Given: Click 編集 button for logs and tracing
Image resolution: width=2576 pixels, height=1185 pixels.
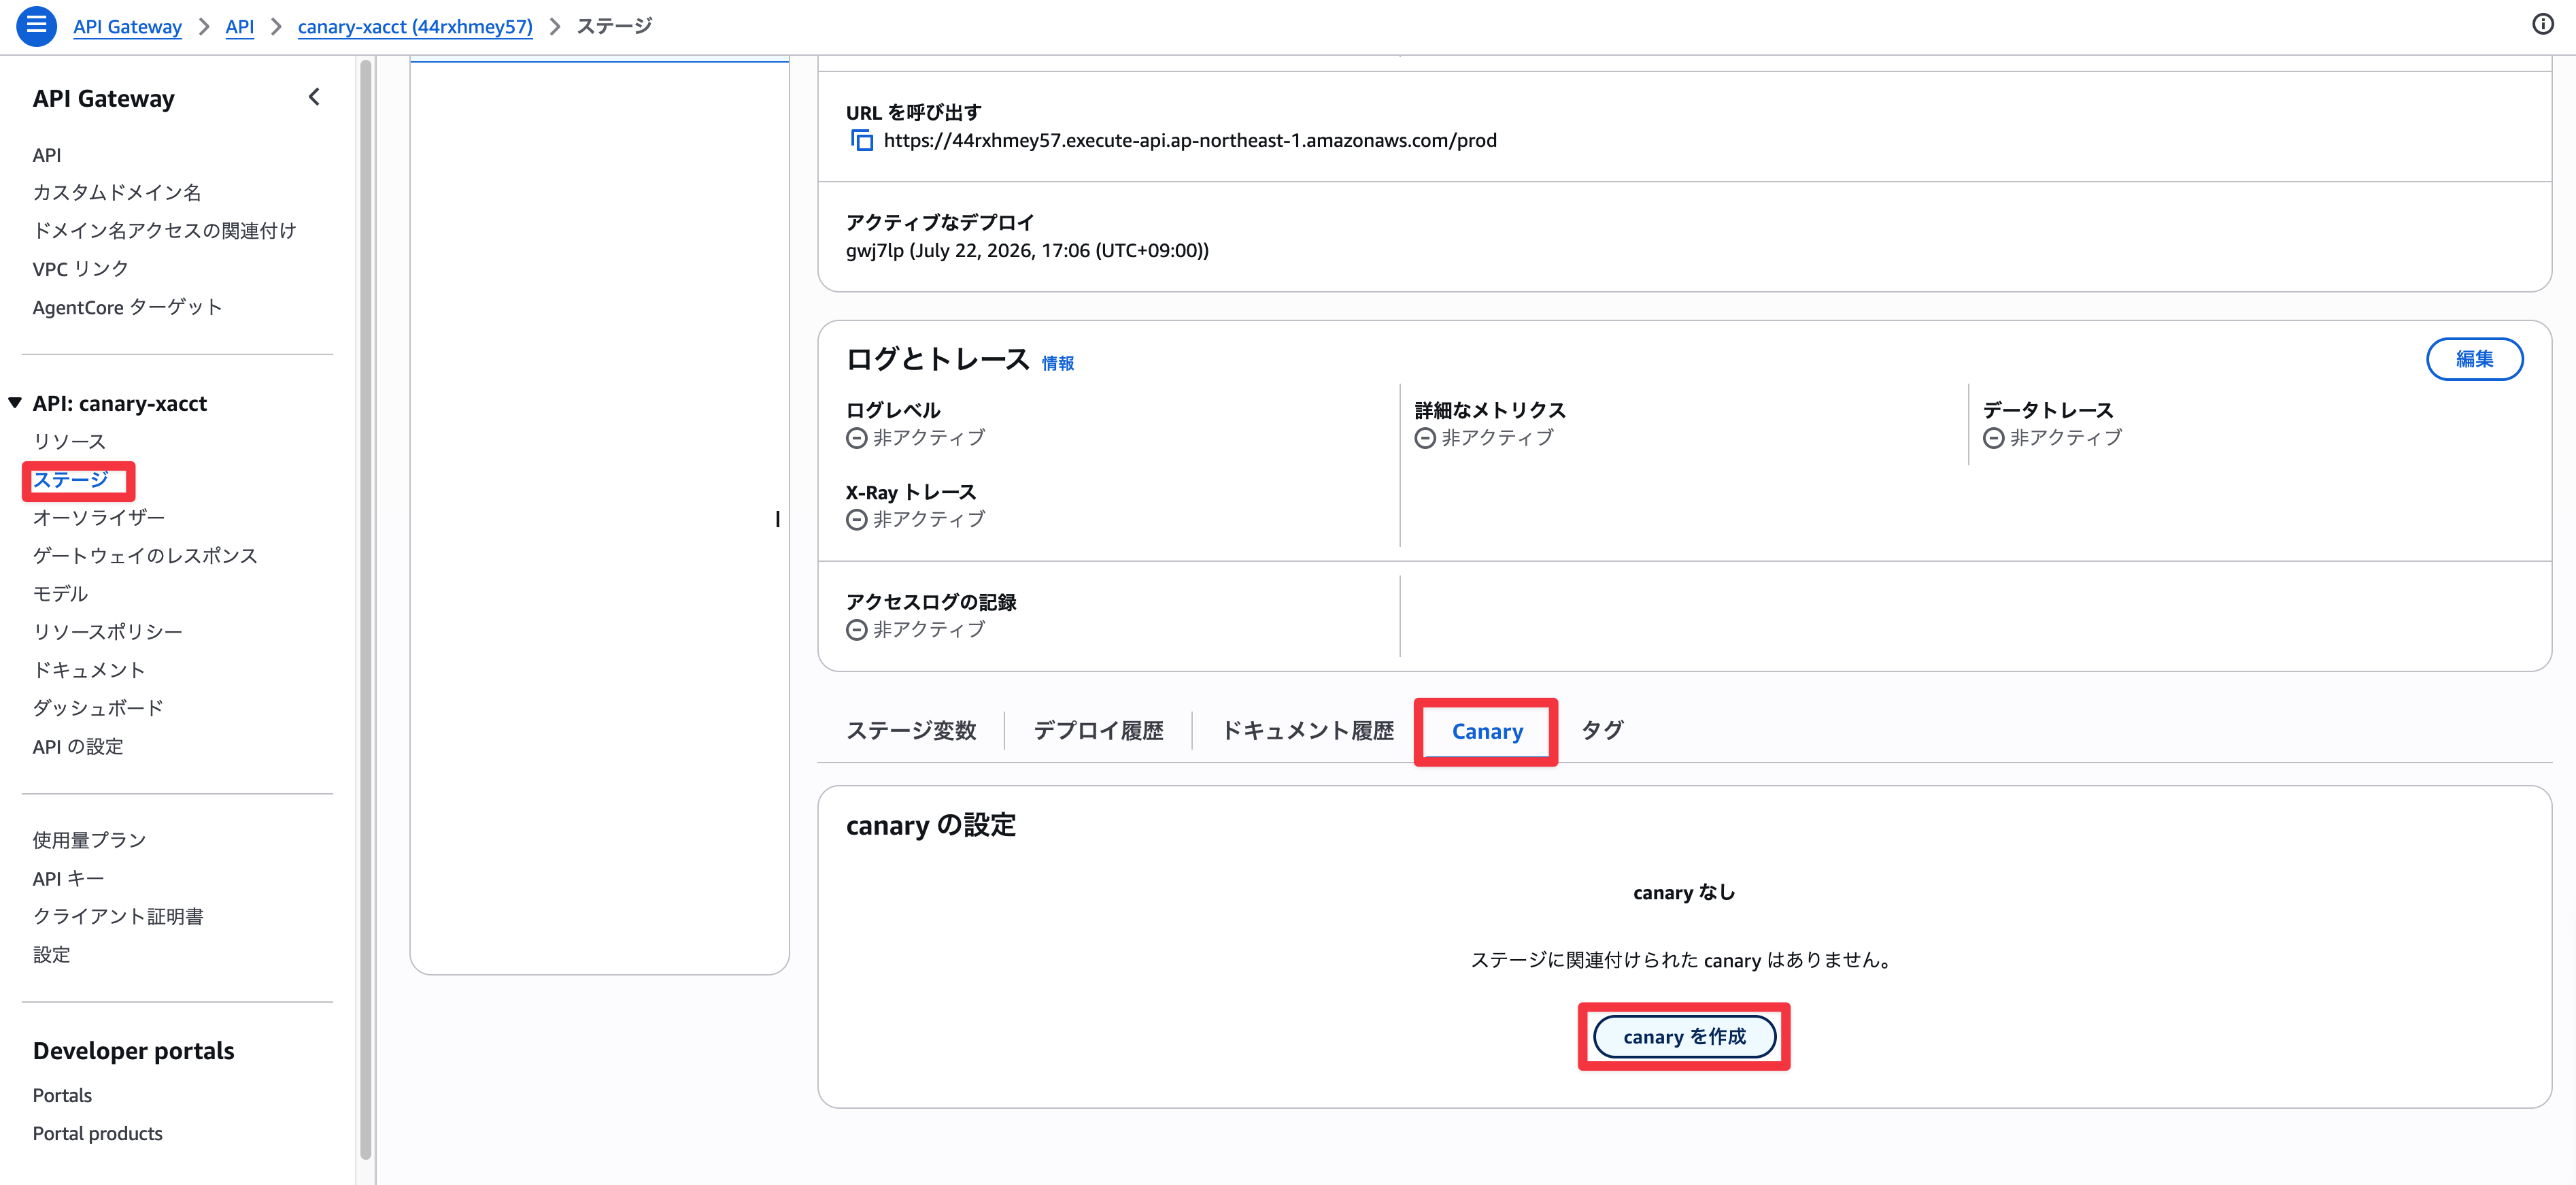Looking at the screenshot, I should coord(2474,359).
